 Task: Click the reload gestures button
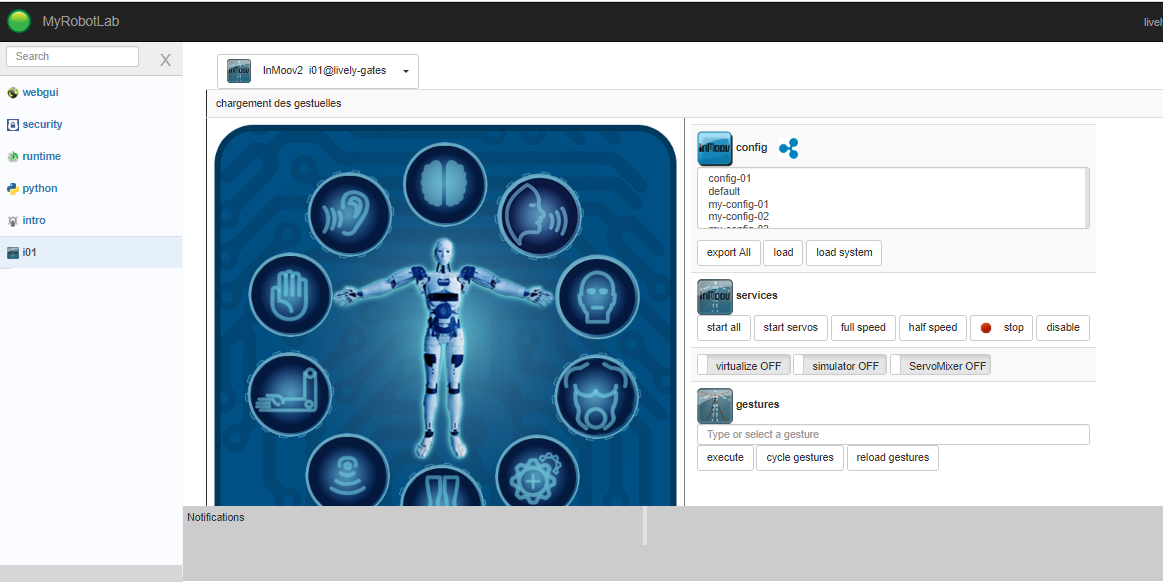[x=892, y=458]
